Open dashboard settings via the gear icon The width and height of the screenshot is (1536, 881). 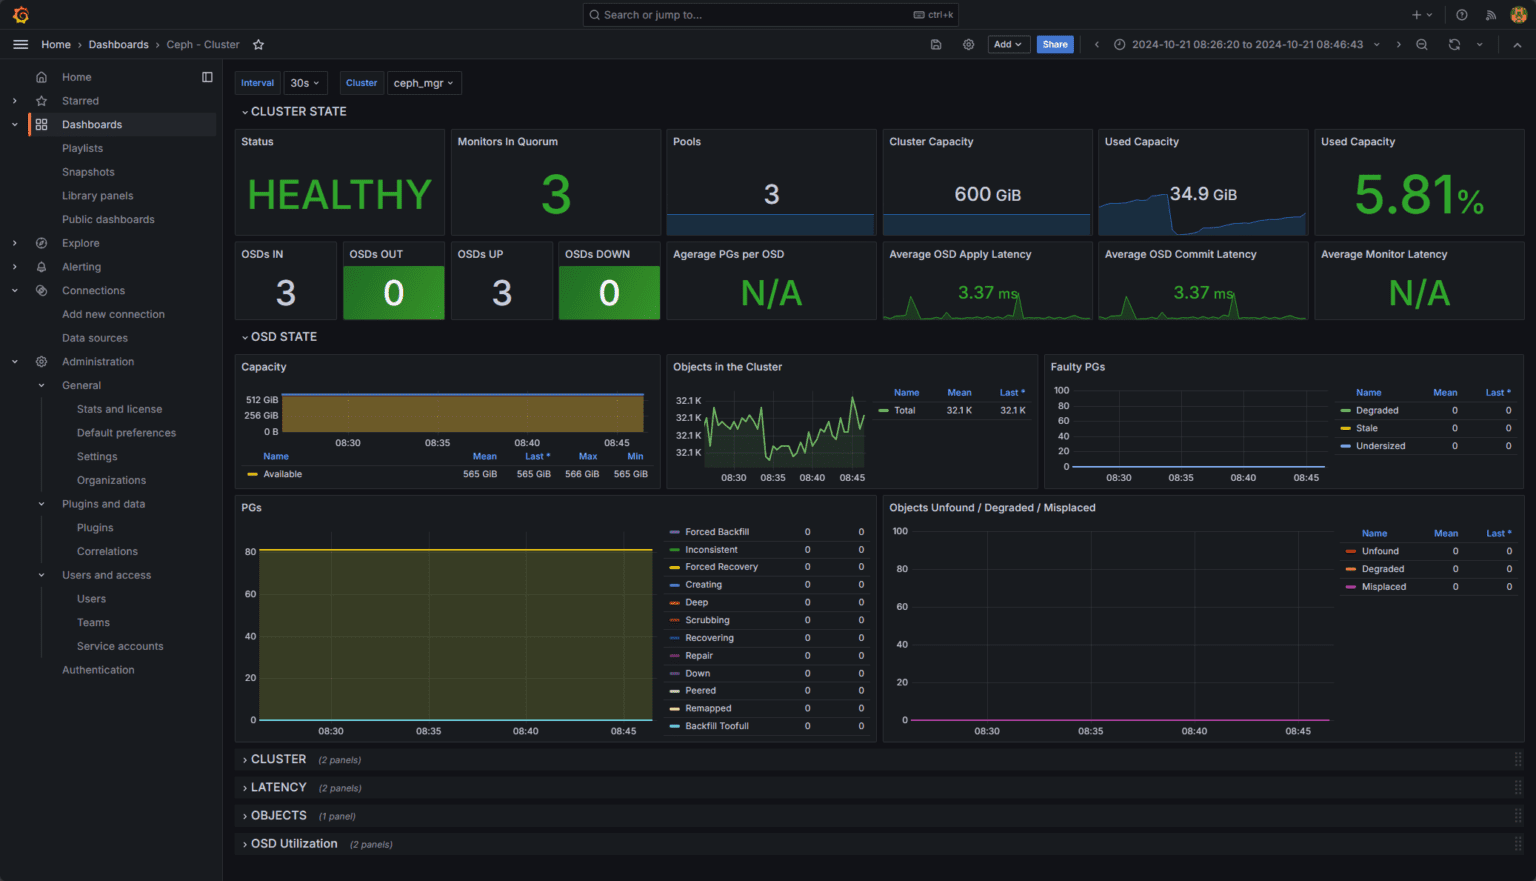(x=968, y=44)
